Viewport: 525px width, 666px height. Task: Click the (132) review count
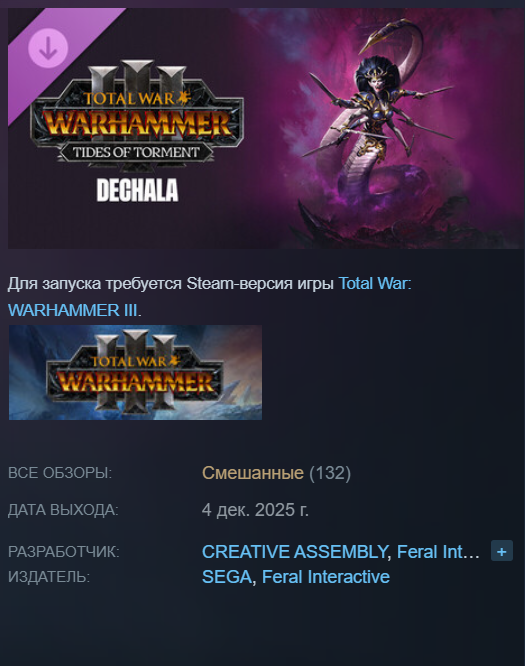click(x=330, y=473)
